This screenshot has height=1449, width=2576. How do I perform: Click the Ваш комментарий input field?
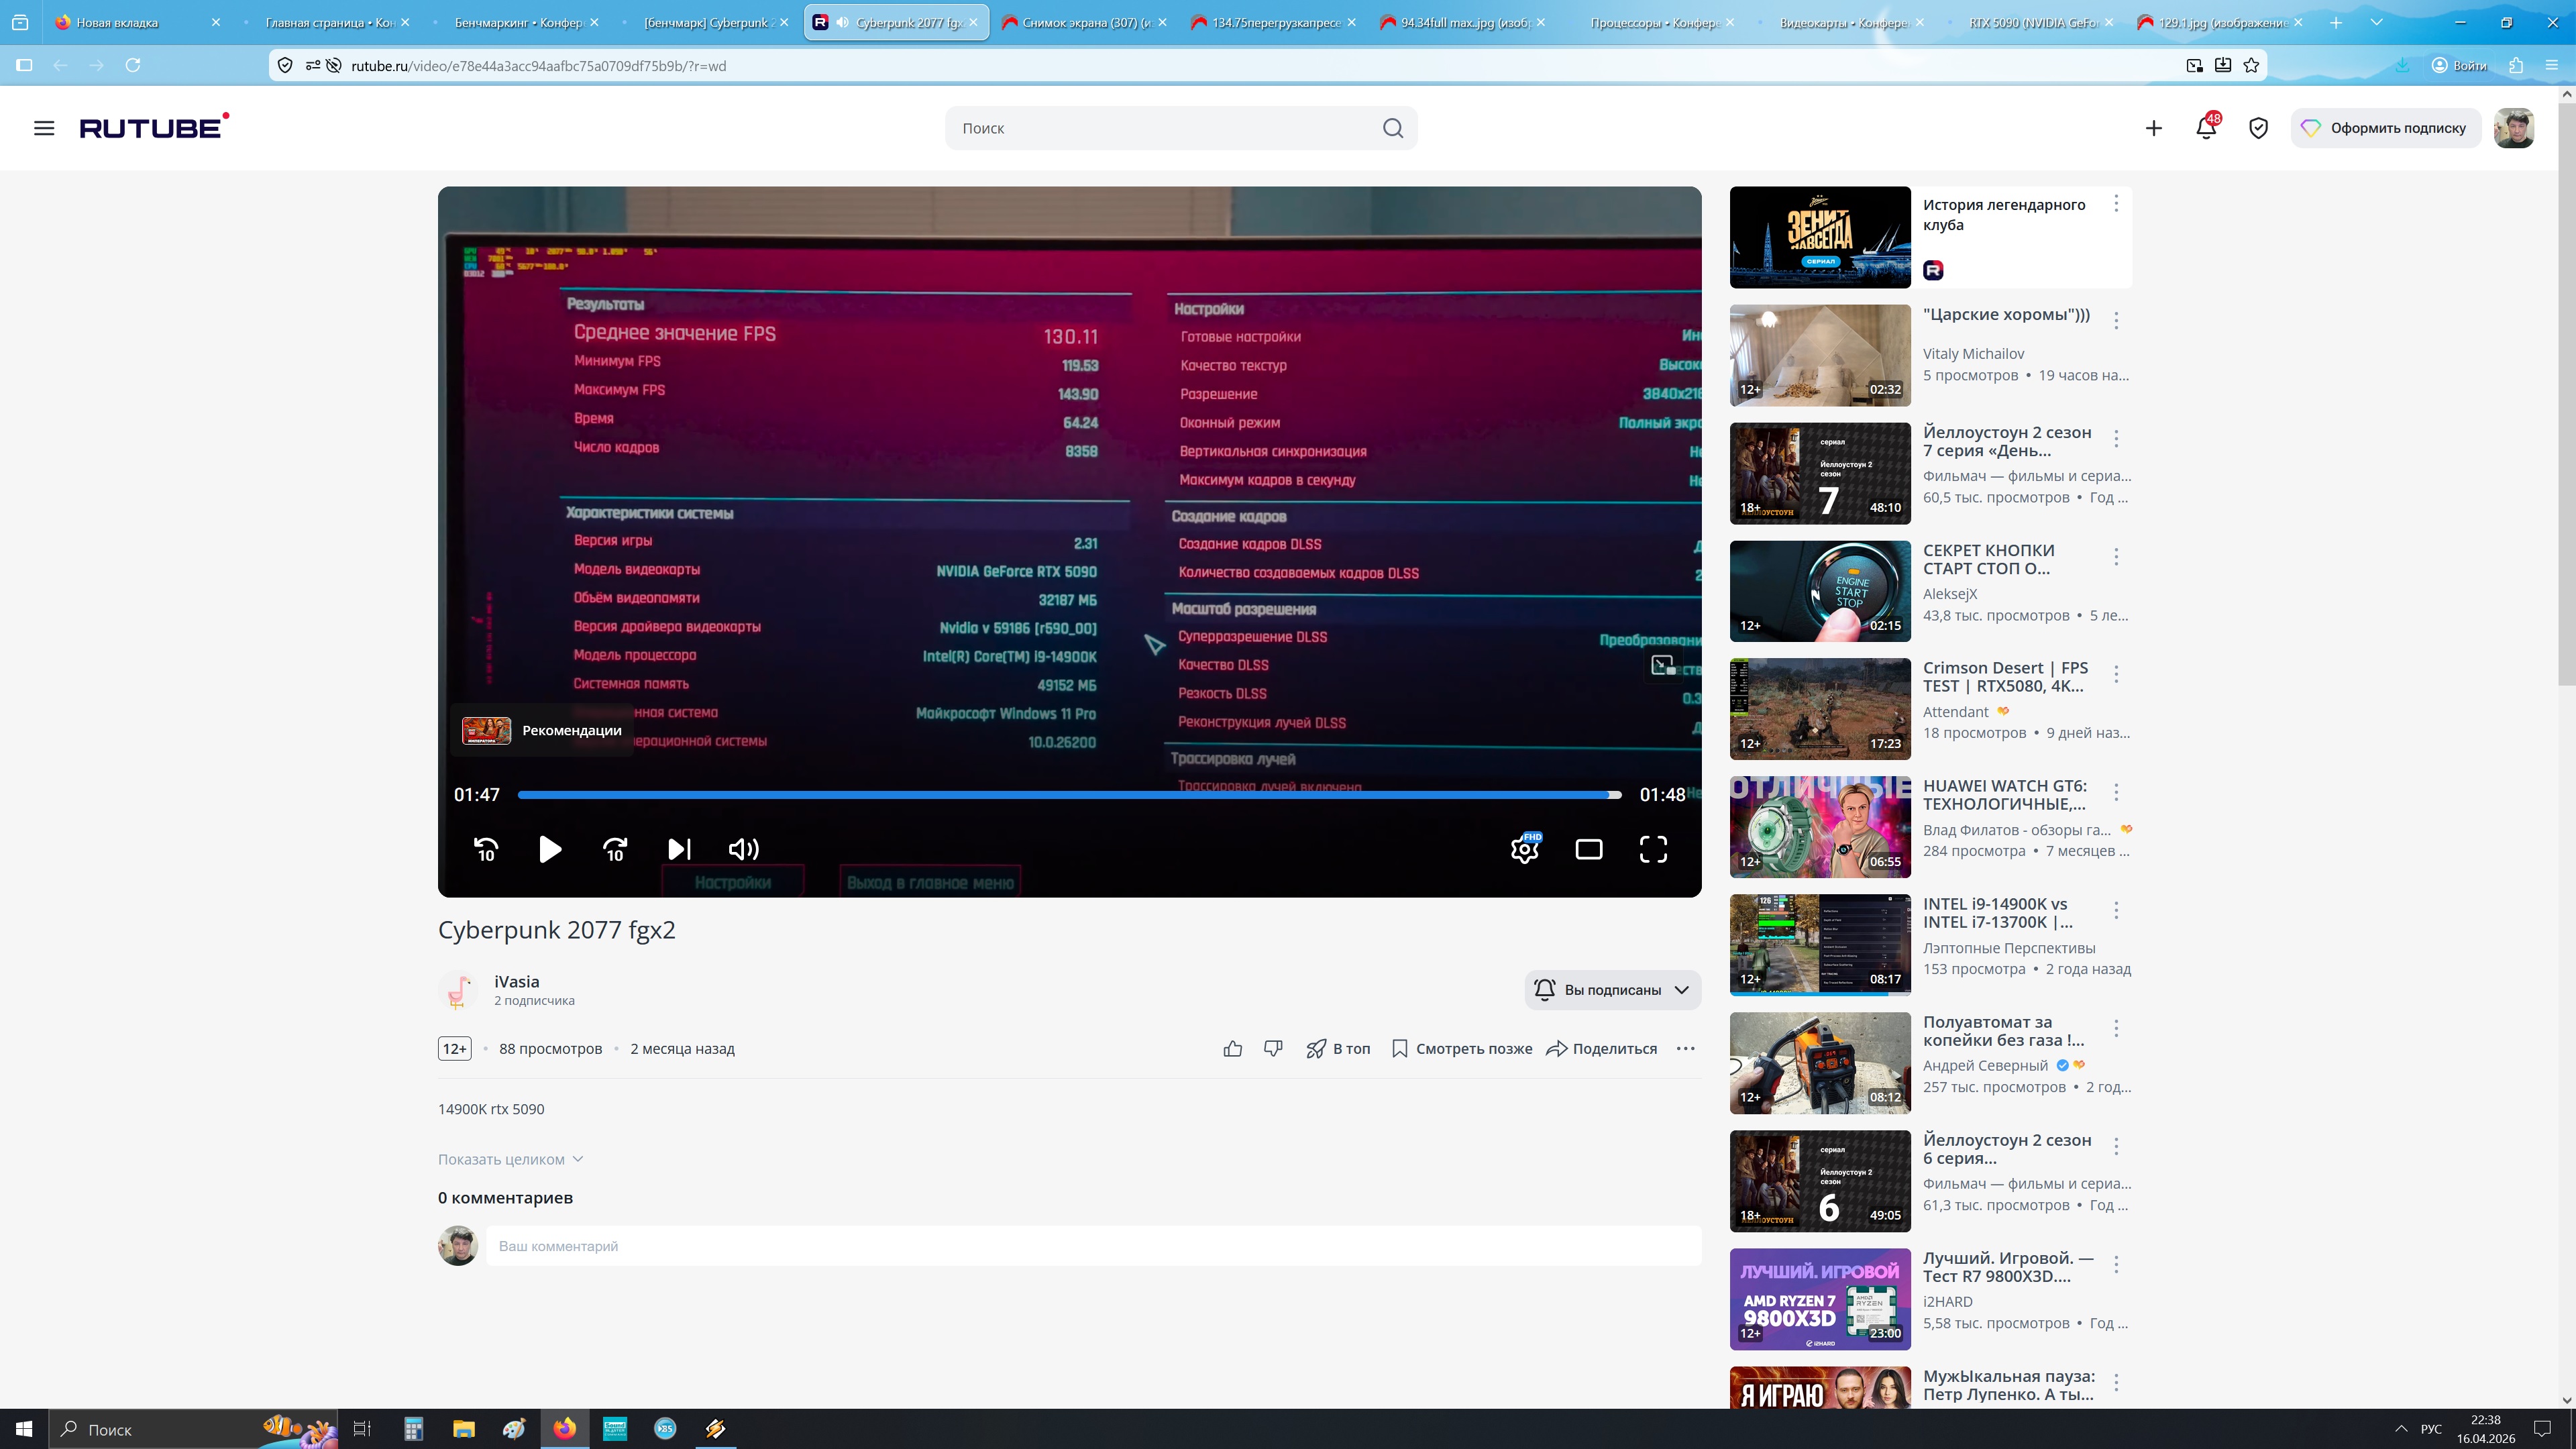coord(1092,1246)
